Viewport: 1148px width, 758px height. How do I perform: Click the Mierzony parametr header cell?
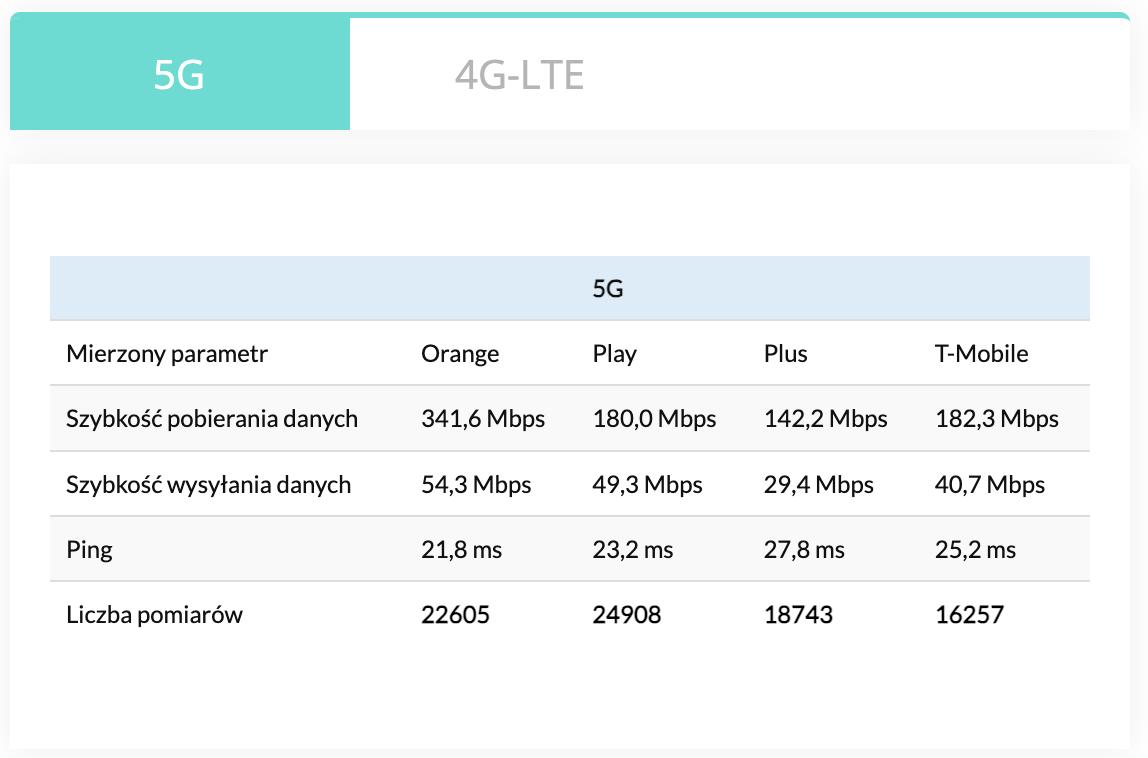point(167,354)
